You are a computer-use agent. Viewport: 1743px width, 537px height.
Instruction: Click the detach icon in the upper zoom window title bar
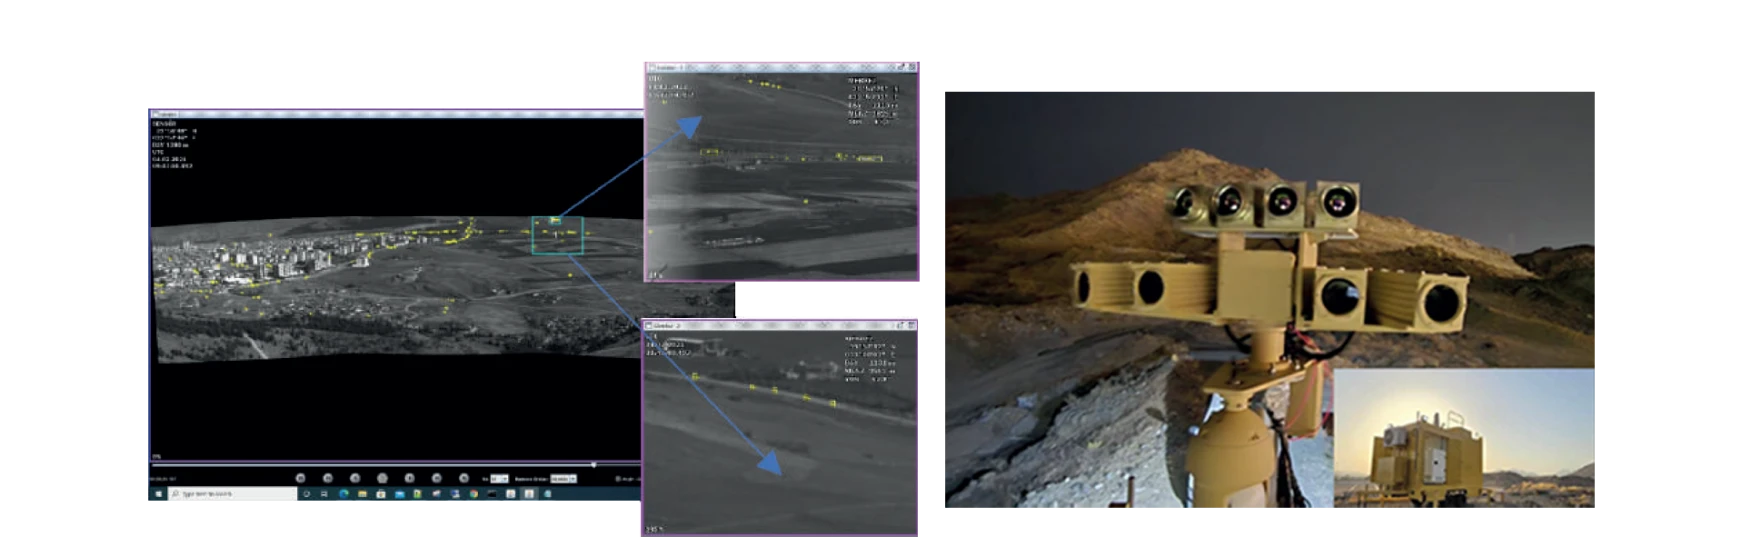(x=901, y=67)
